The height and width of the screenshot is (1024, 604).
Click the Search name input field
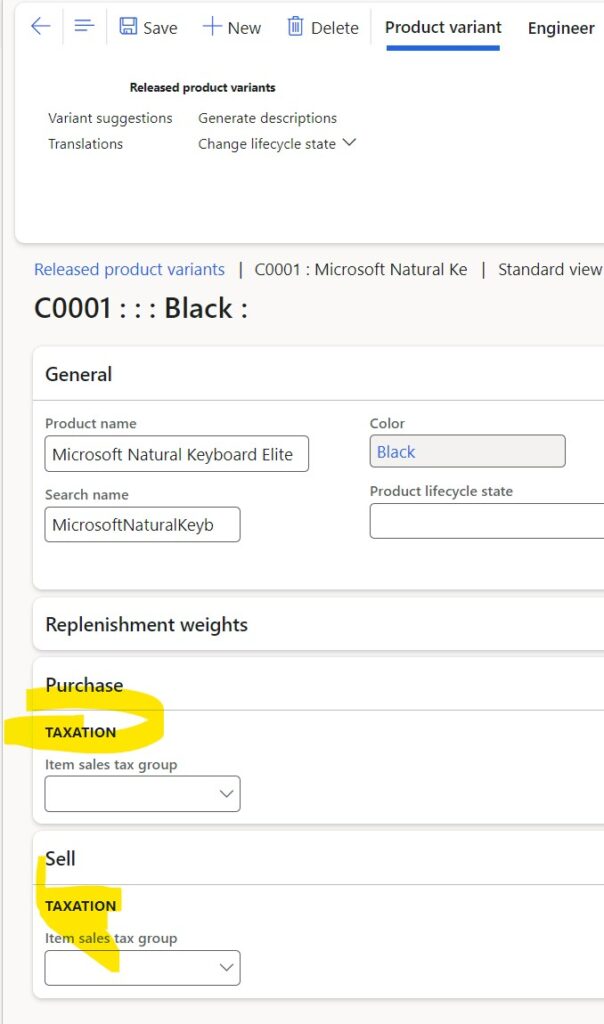point(142,524)
